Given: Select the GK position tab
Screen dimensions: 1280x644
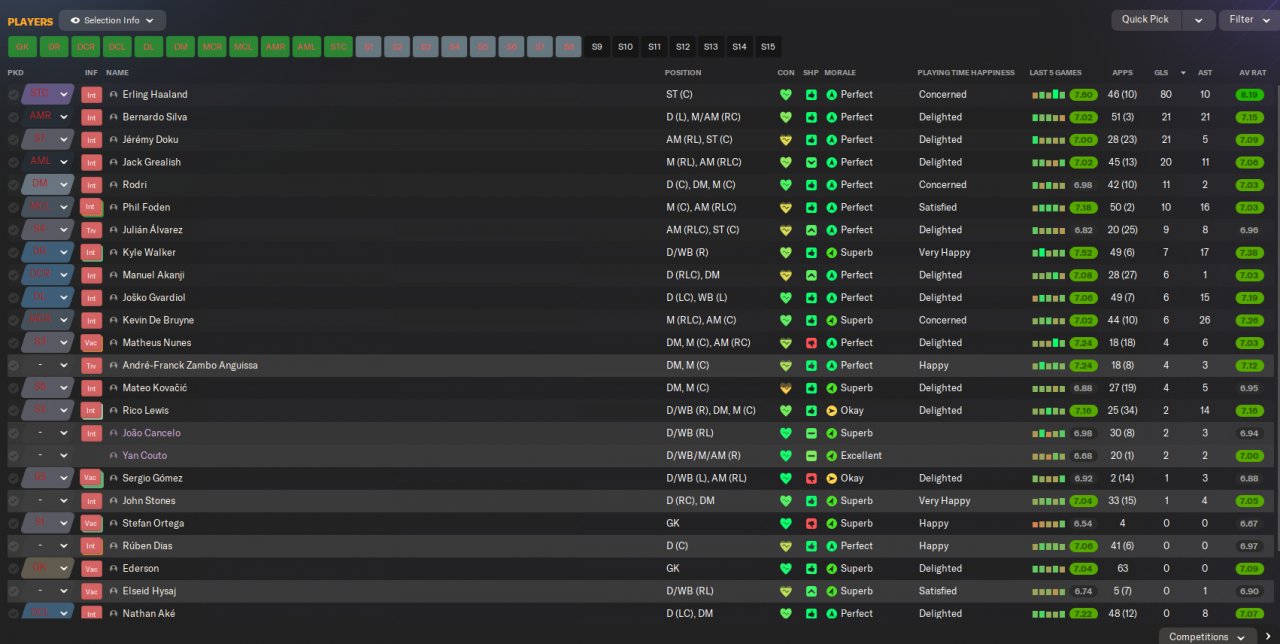Looking at the screenshot, I should pyautogui.click(x=22, y=46).
